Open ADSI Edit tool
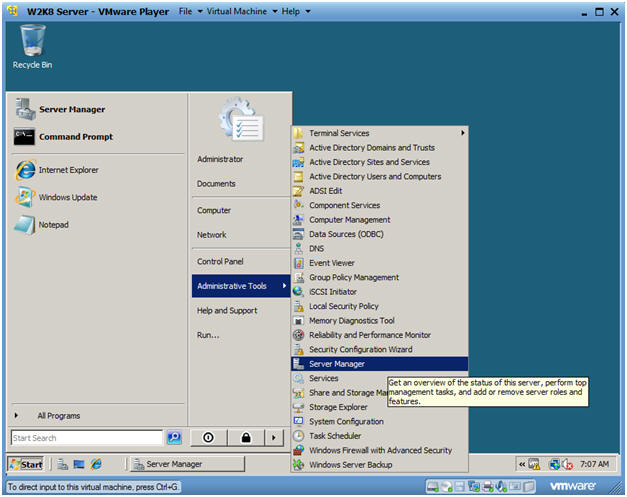Screen dimensions: 627x497 pyautogui.click(x=380, y=191)
